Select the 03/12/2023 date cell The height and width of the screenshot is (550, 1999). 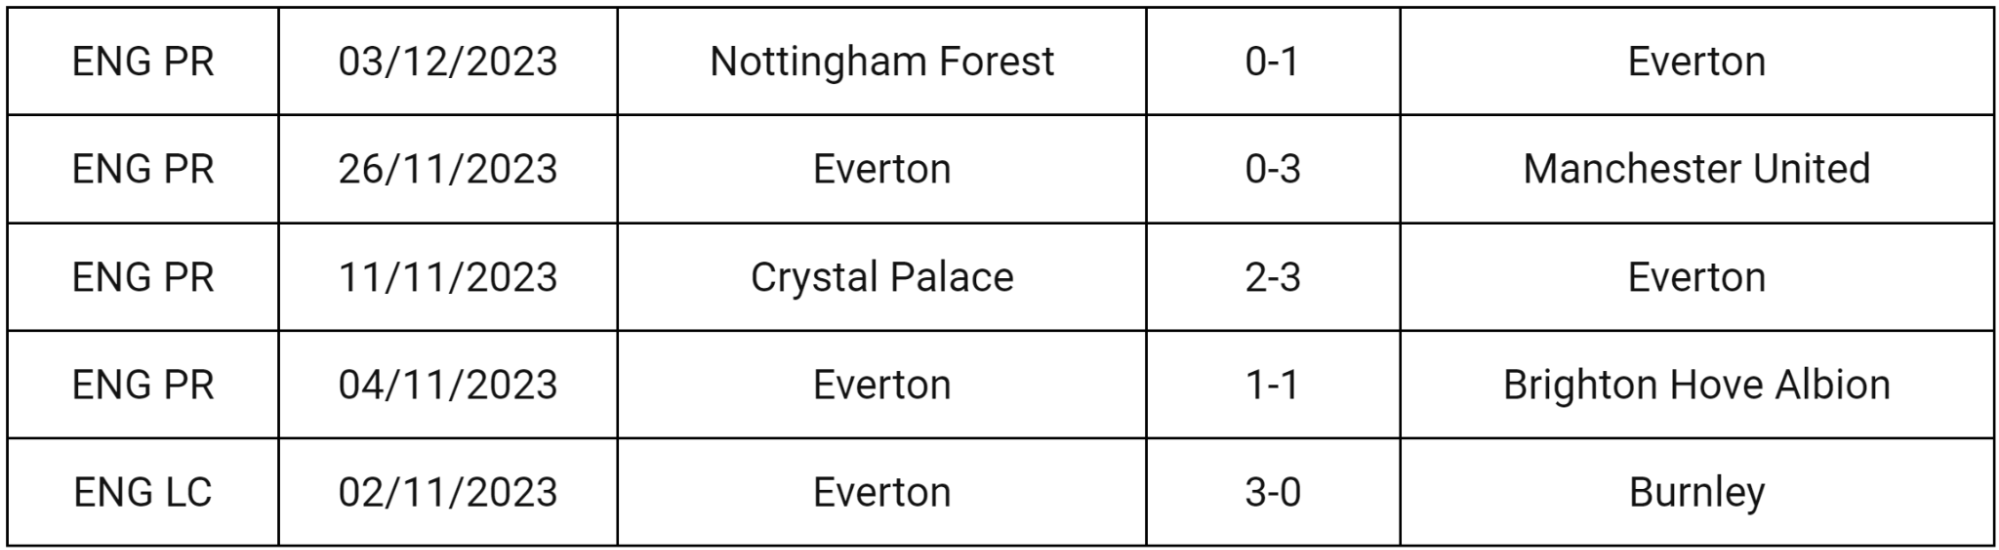pos(448,62)
